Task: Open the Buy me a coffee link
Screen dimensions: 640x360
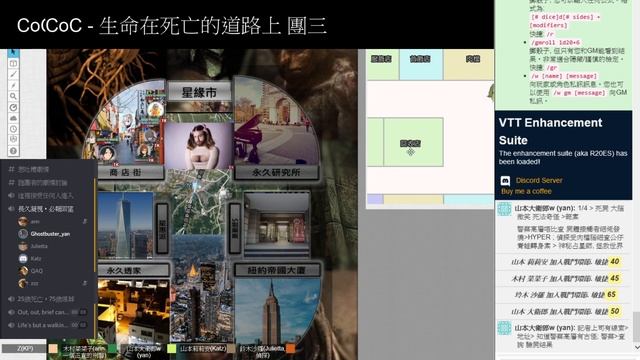Action: tap(526, 191)
